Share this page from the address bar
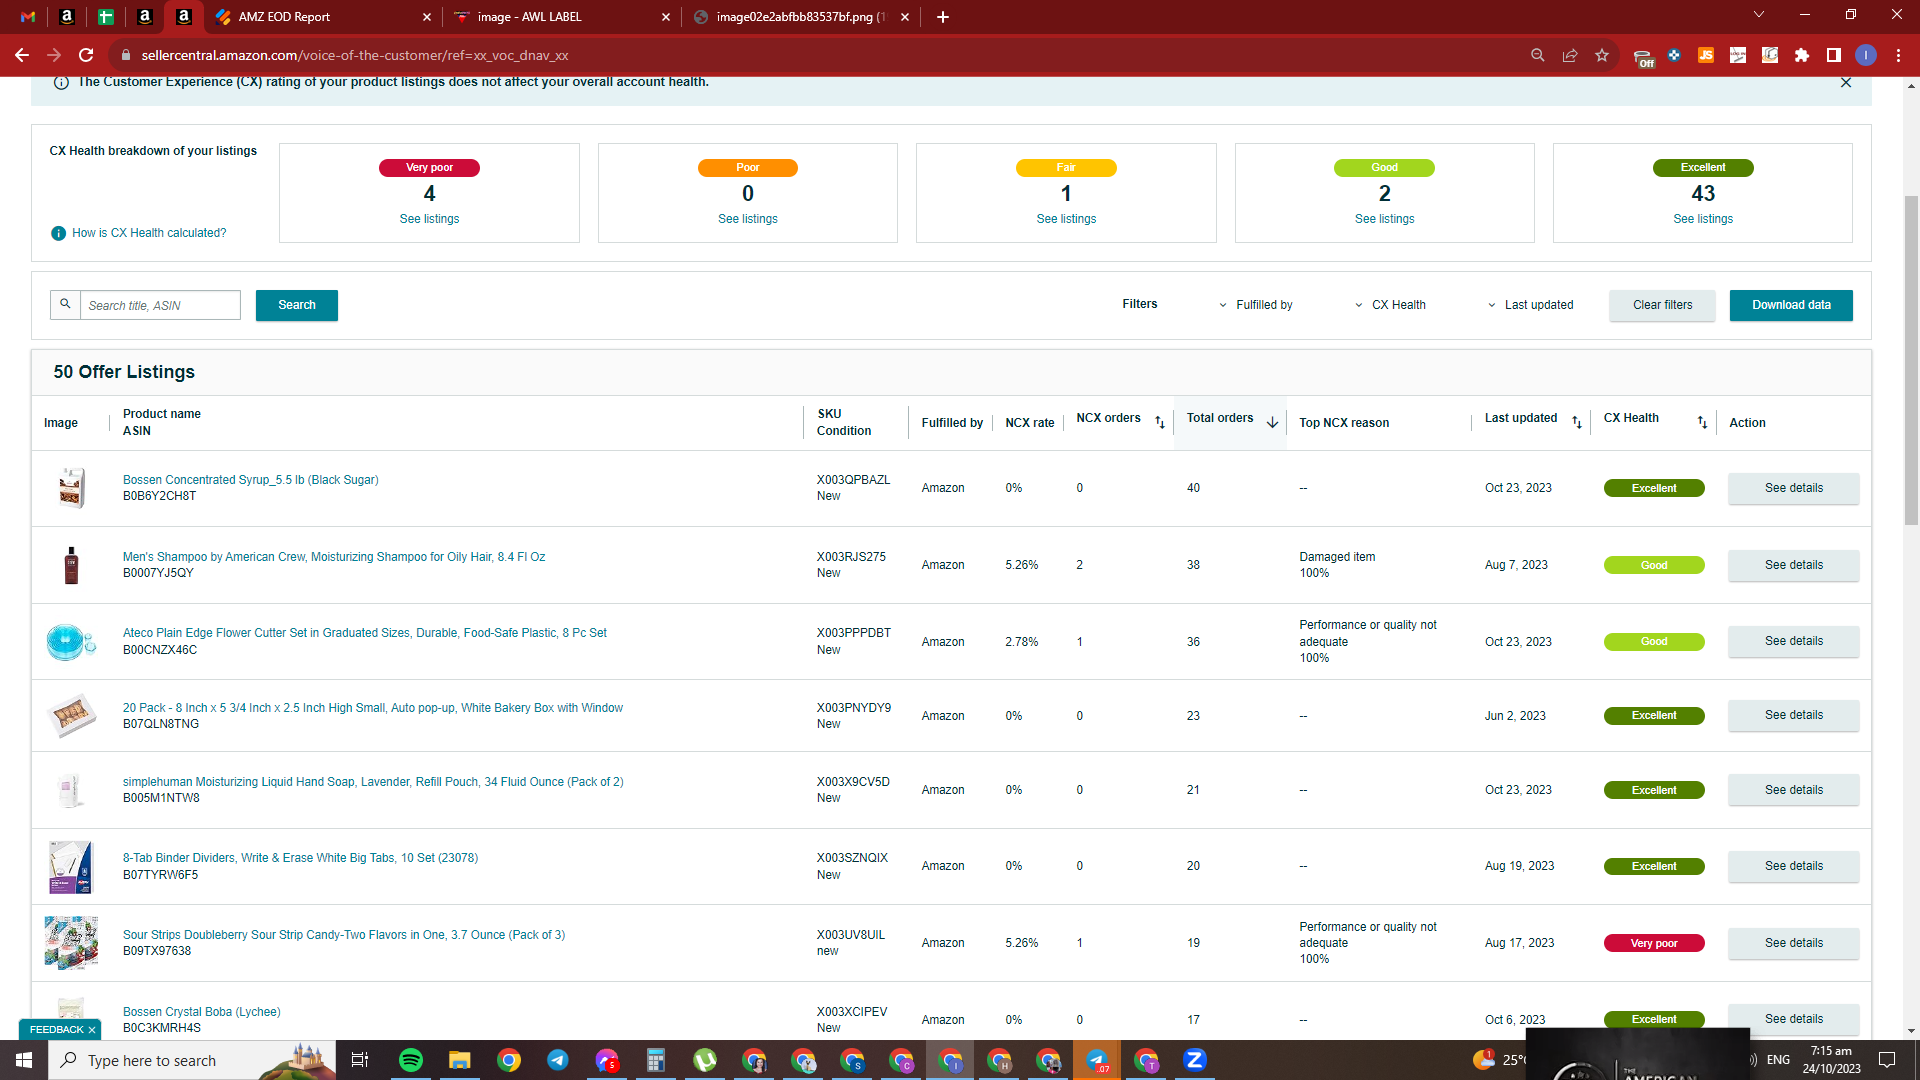This screenshot has height=1080, width=1920. click(x=1570, y=55)
